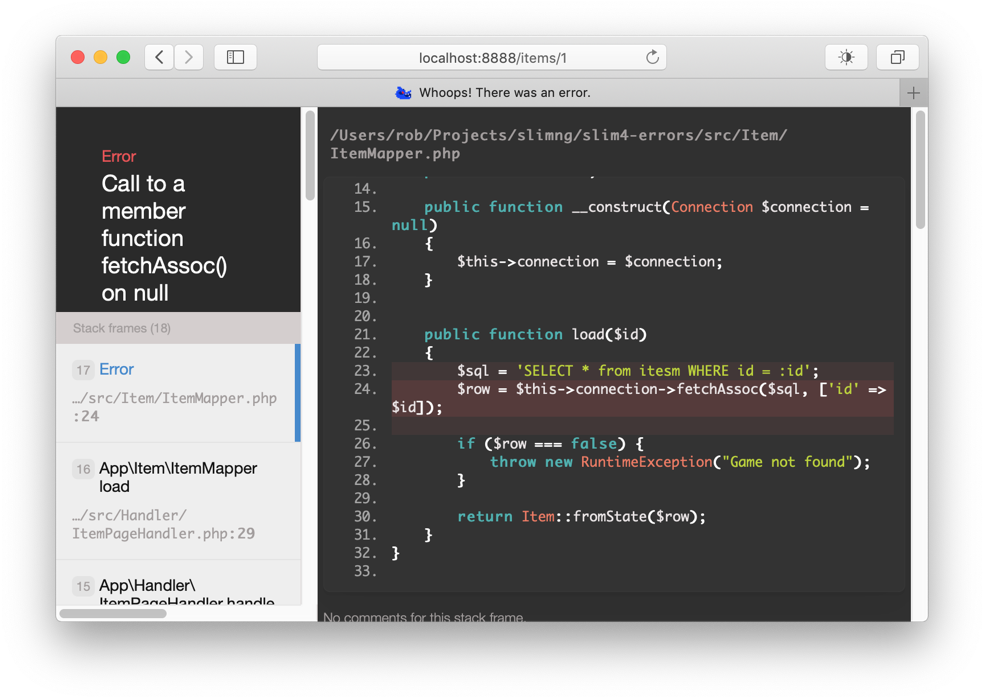983x697 pixels.
Task: Go forward with the Safari forward arrow
Action: click(x=189, y=57)
